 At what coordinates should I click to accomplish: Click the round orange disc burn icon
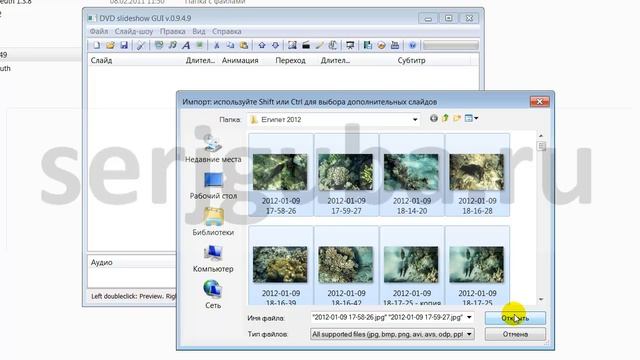click(381, 45)
